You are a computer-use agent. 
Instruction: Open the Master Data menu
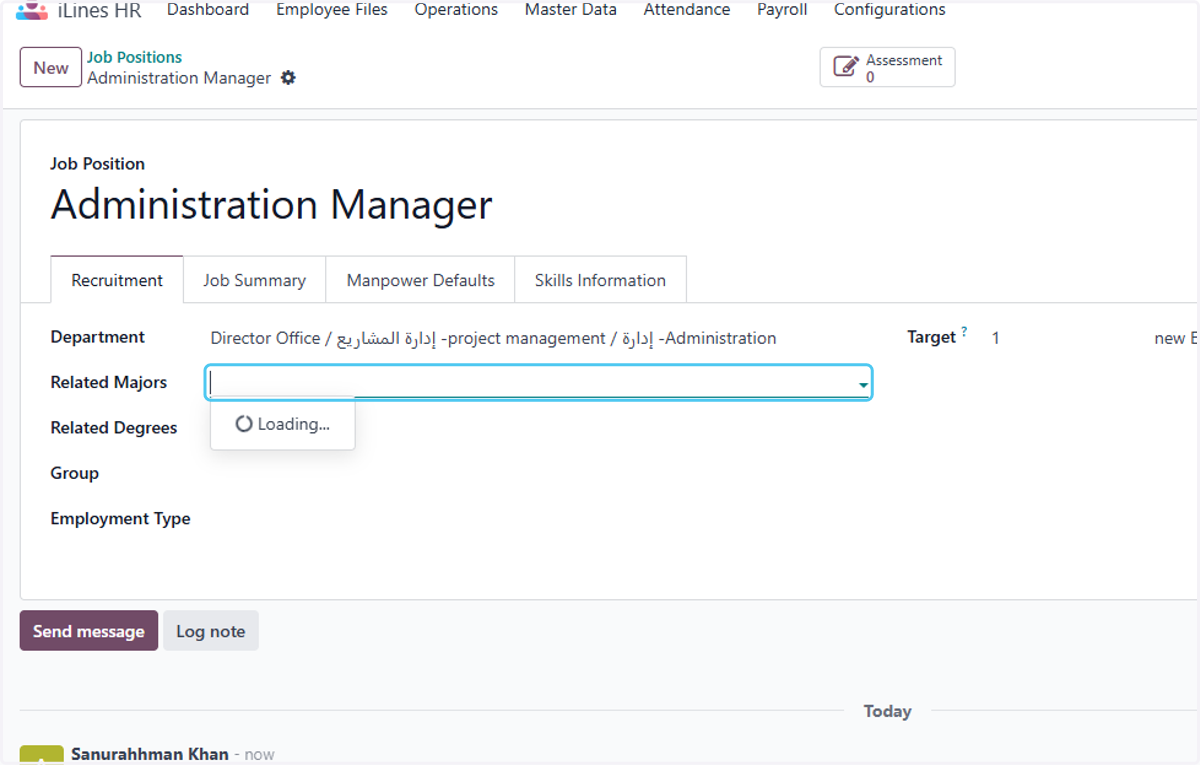[571, 10]
